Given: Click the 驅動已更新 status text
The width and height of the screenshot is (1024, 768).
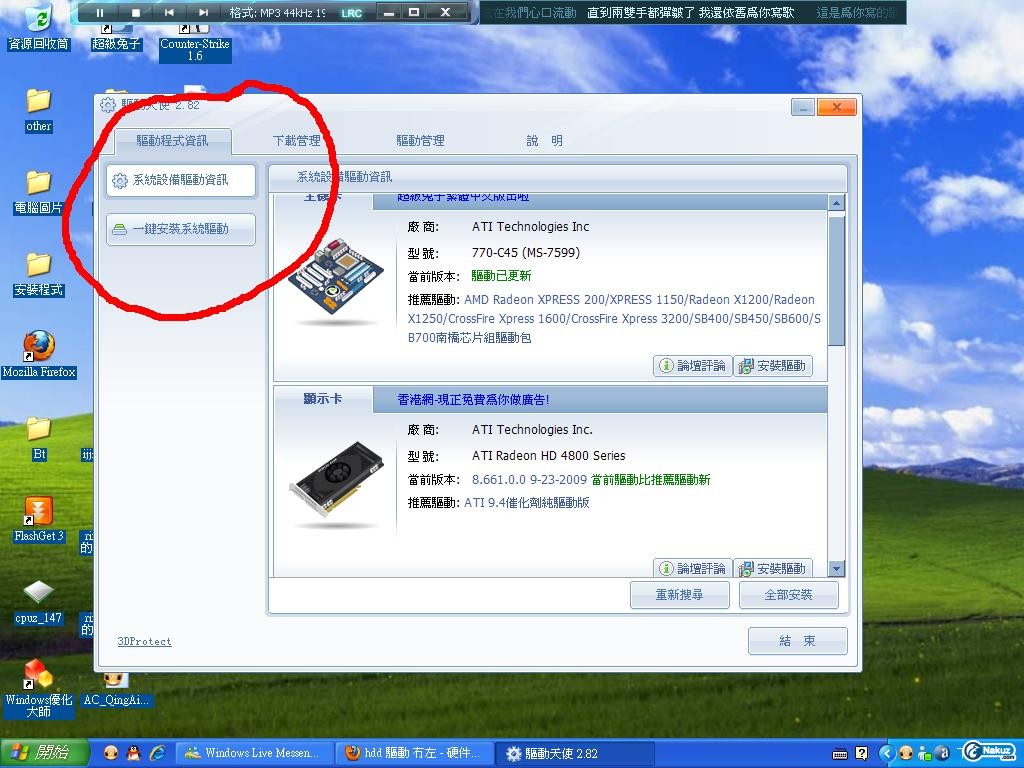Looking at the screenshot, I should click(x=502, y=276).
